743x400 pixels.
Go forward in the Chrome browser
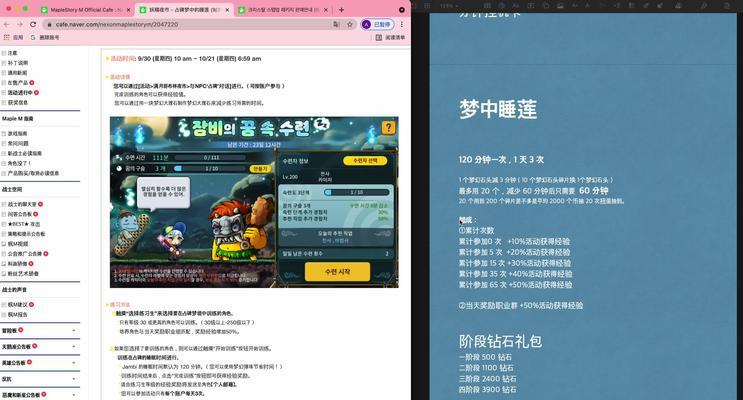tap(19, 24)
